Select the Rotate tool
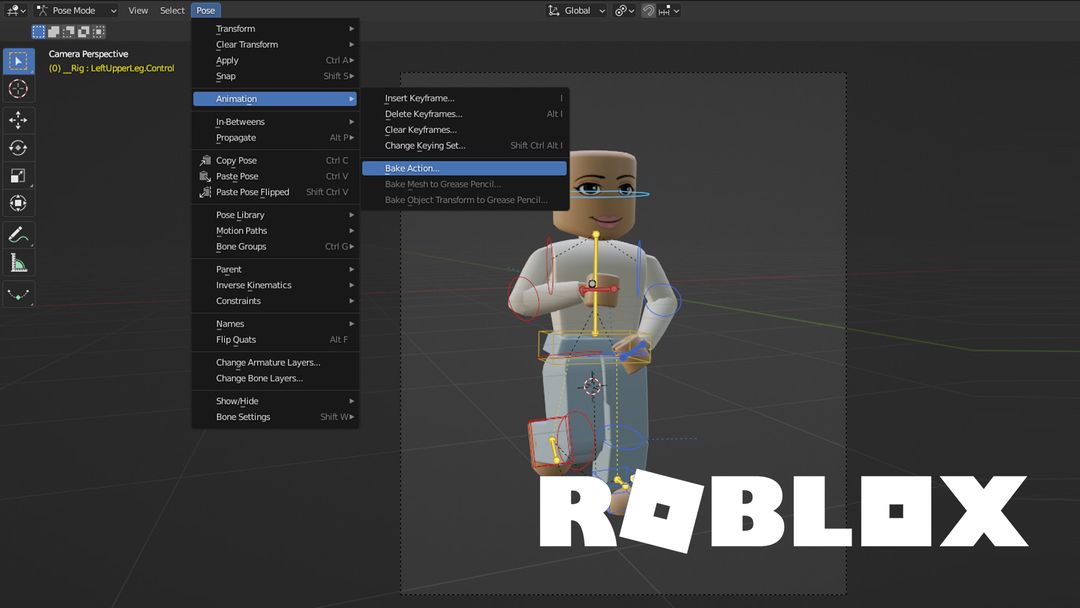This screenshot has height=608, width=1080. tap(17, 147)
